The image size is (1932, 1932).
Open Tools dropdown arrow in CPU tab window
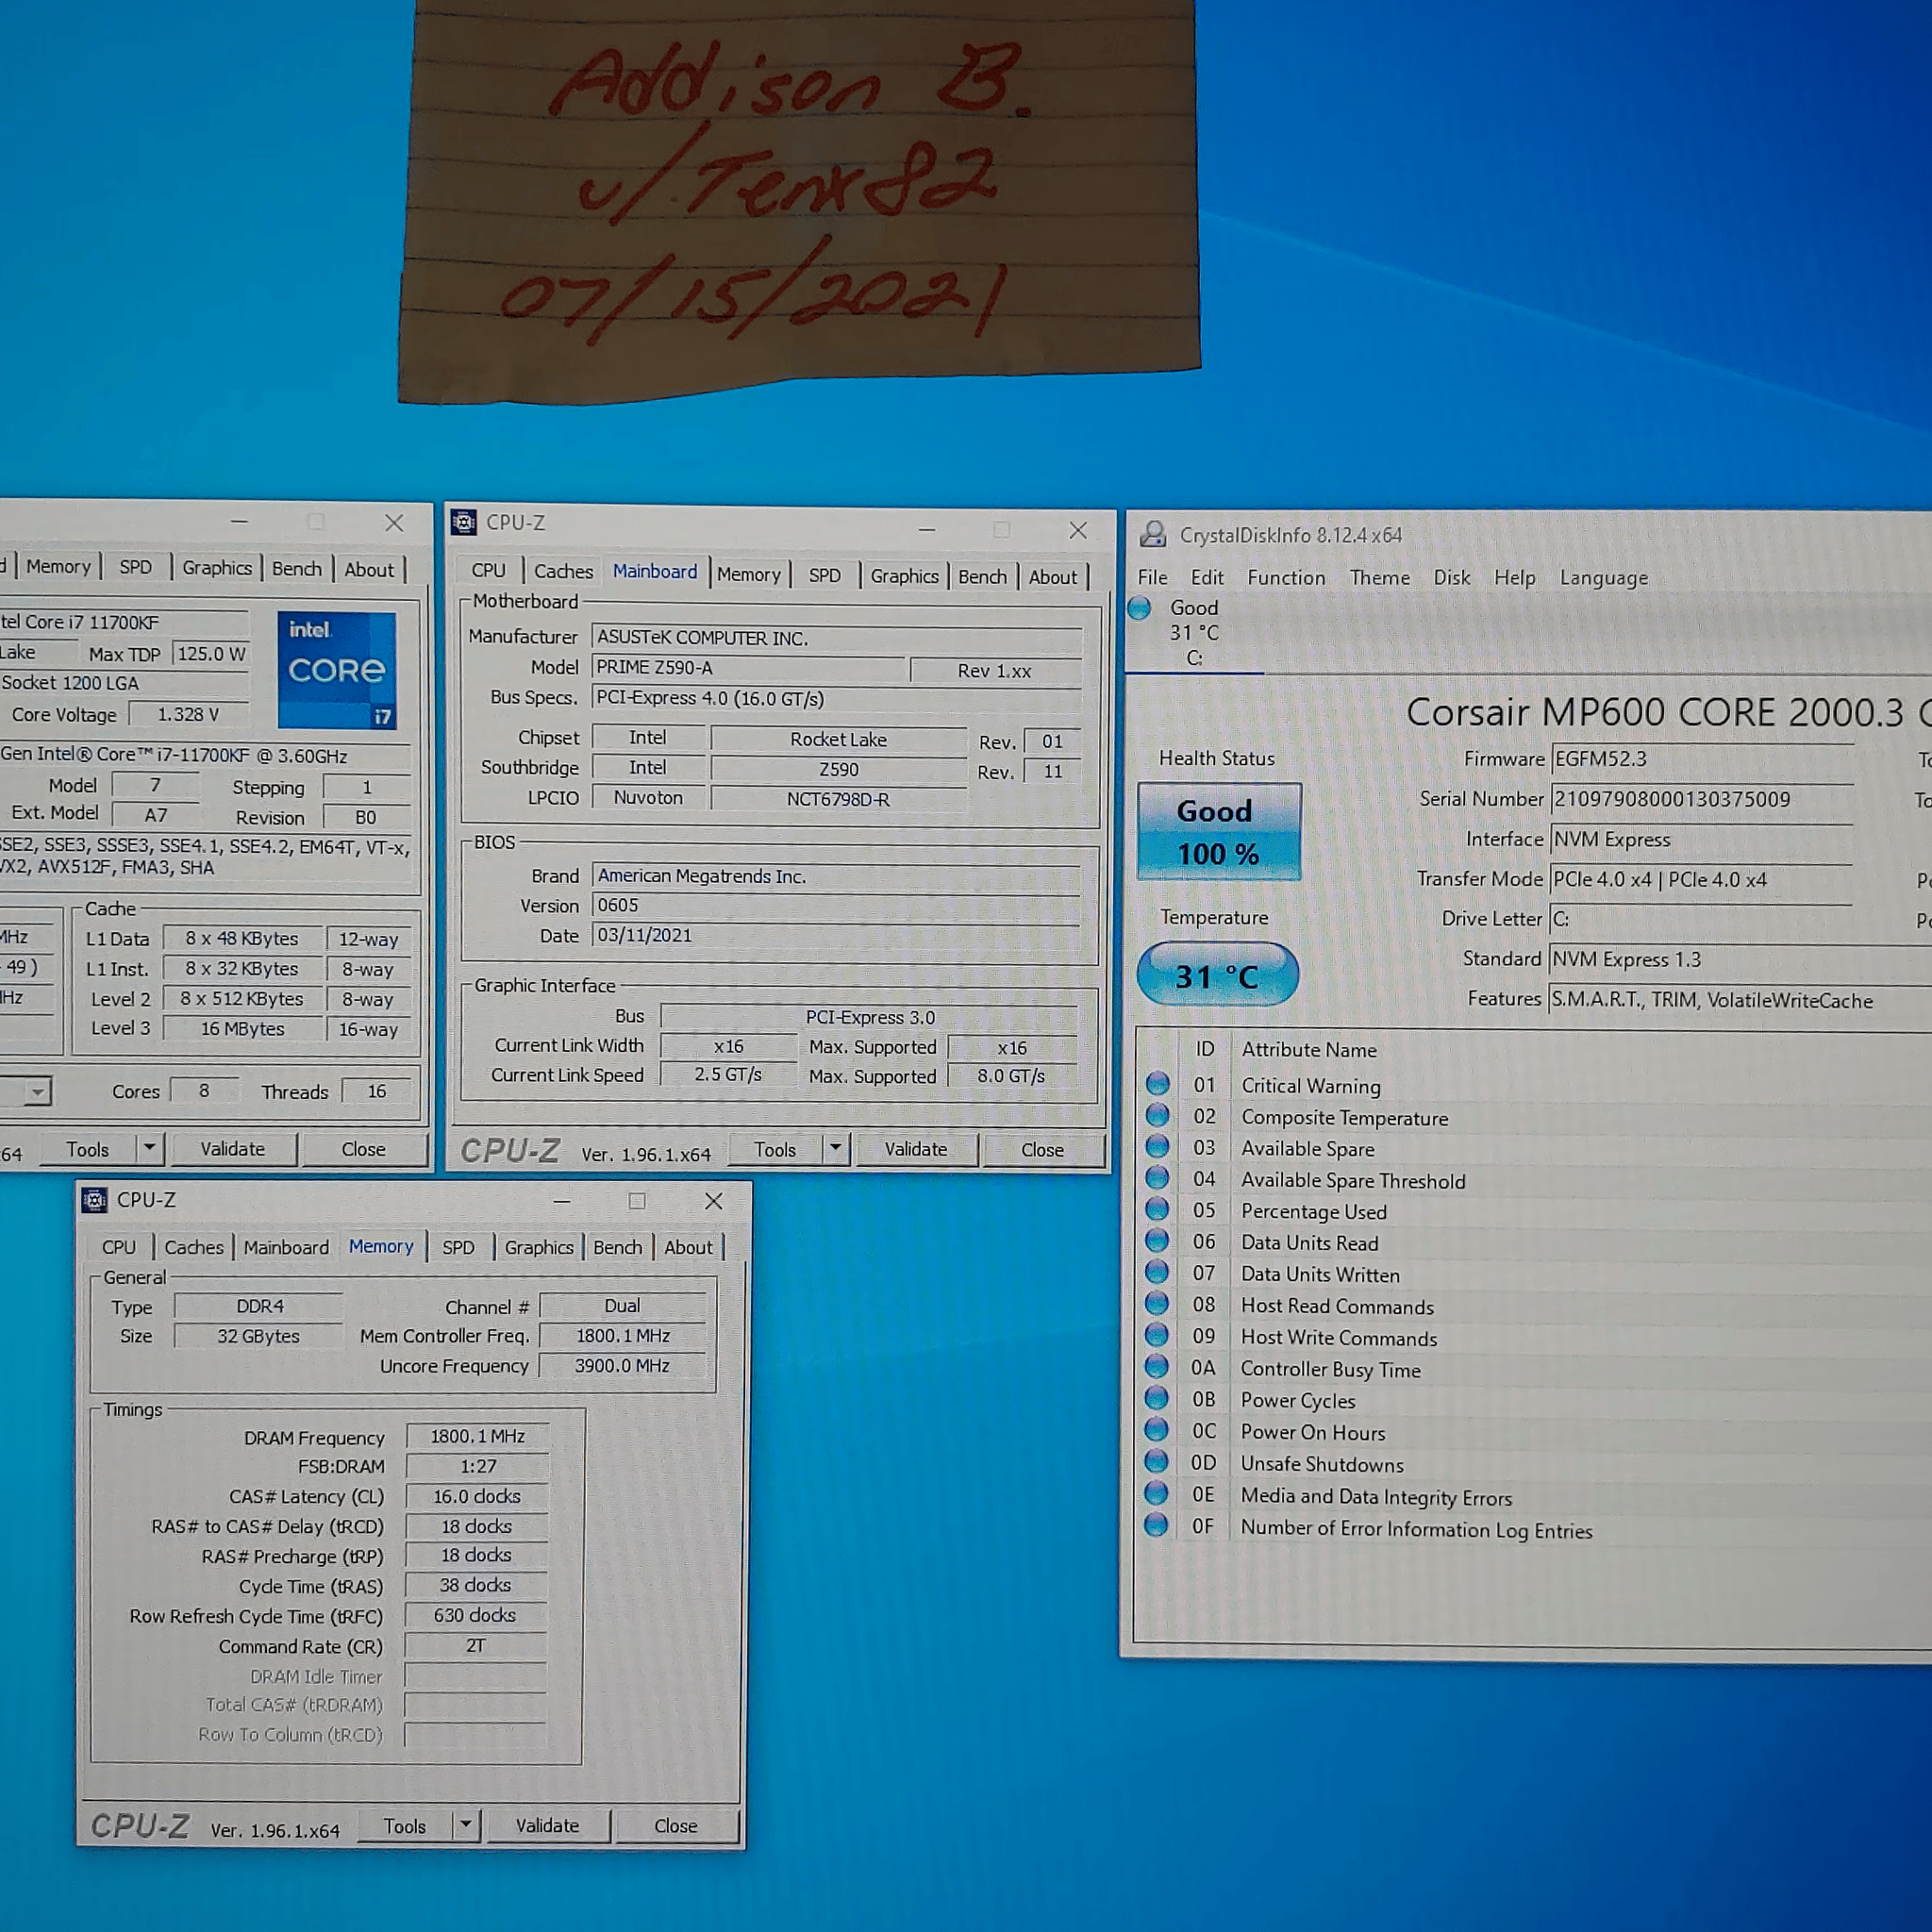pos(149,1148)
